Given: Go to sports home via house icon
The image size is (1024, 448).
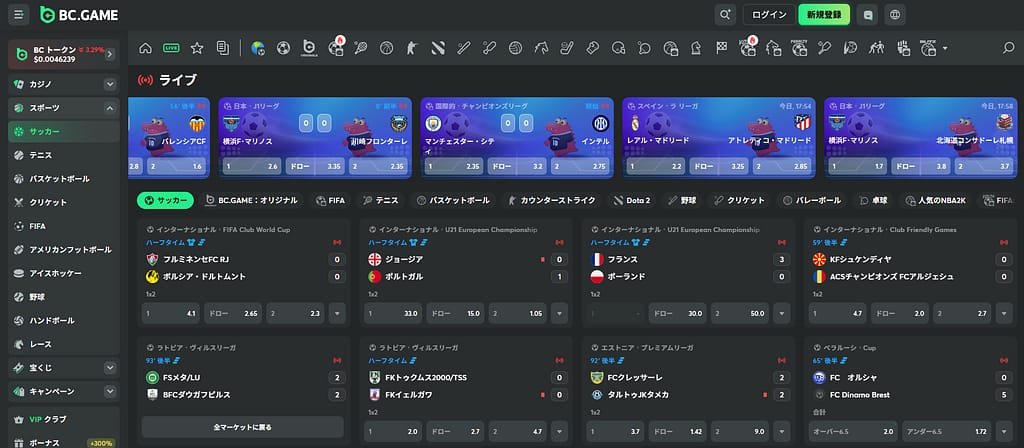Looking at the screenshot, I should [146, 48].
